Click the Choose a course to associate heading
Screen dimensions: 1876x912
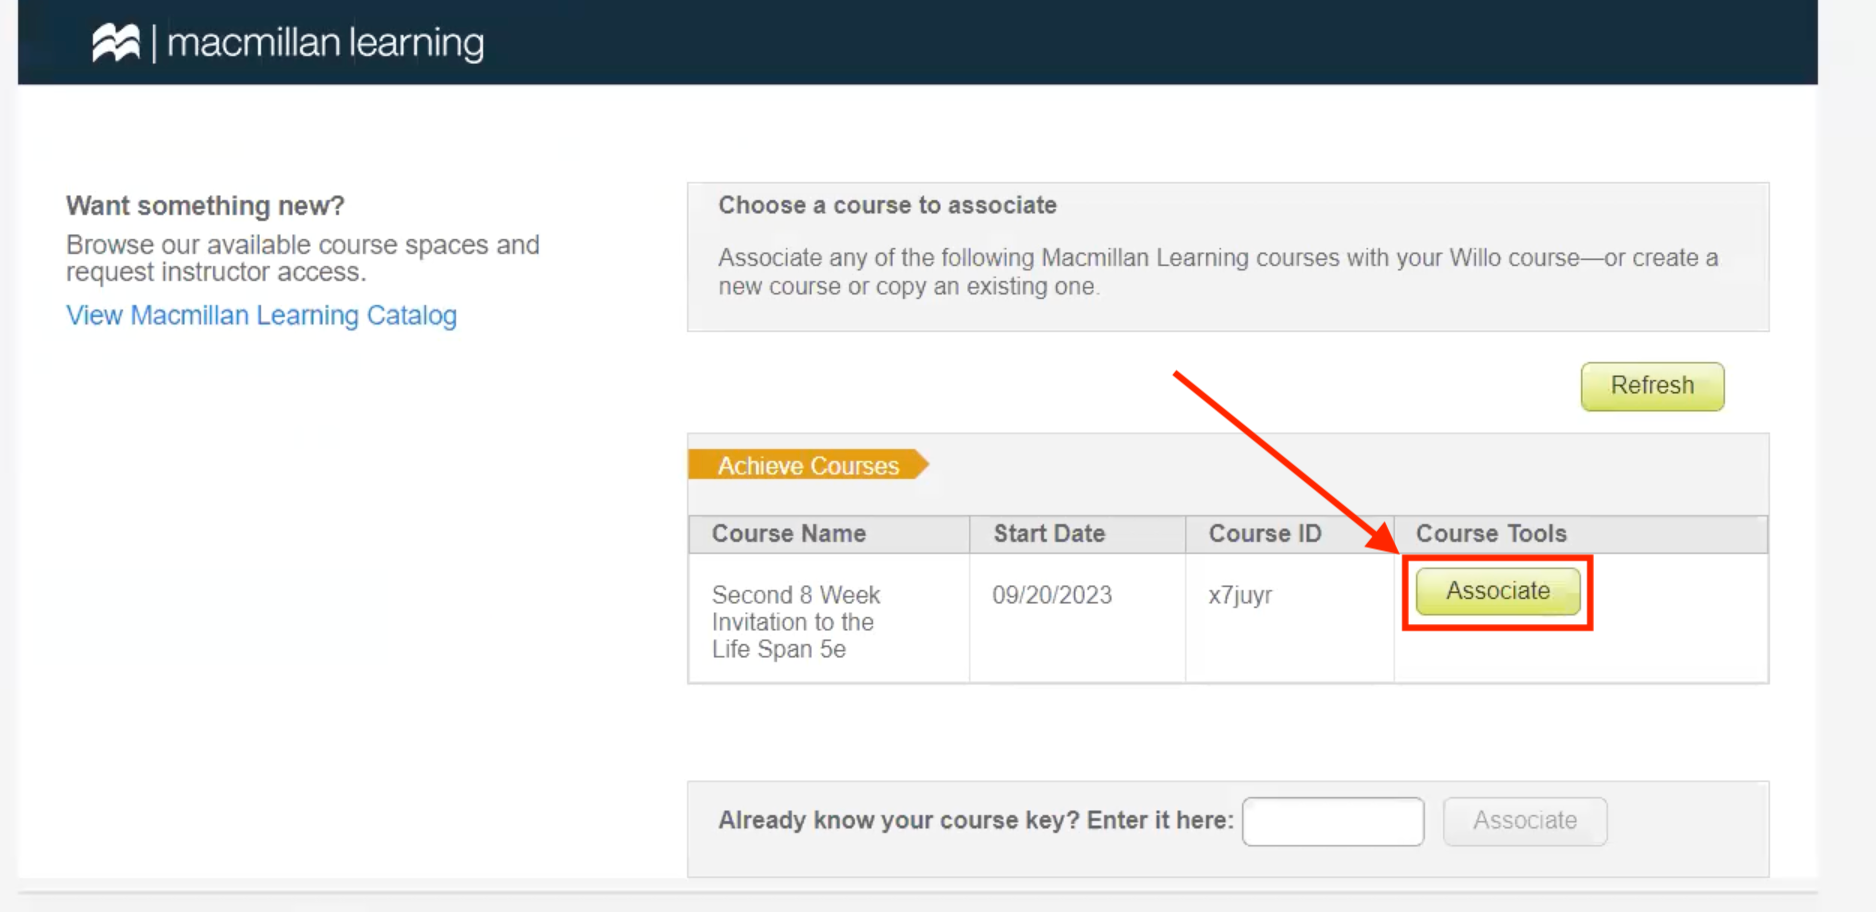coord(887,205)
